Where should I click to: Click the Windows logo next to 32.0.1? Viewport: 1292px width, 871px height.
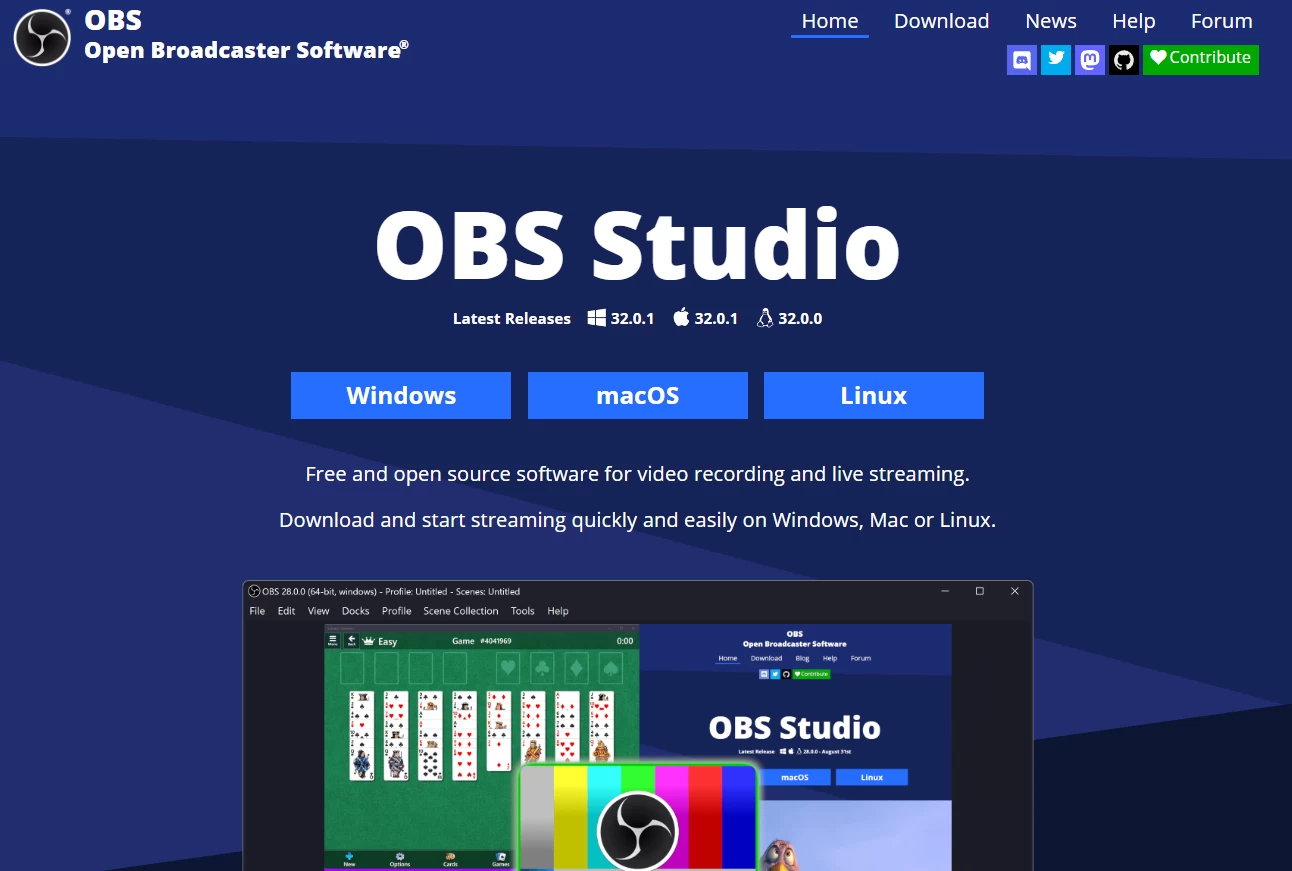[x=596, y=317]
